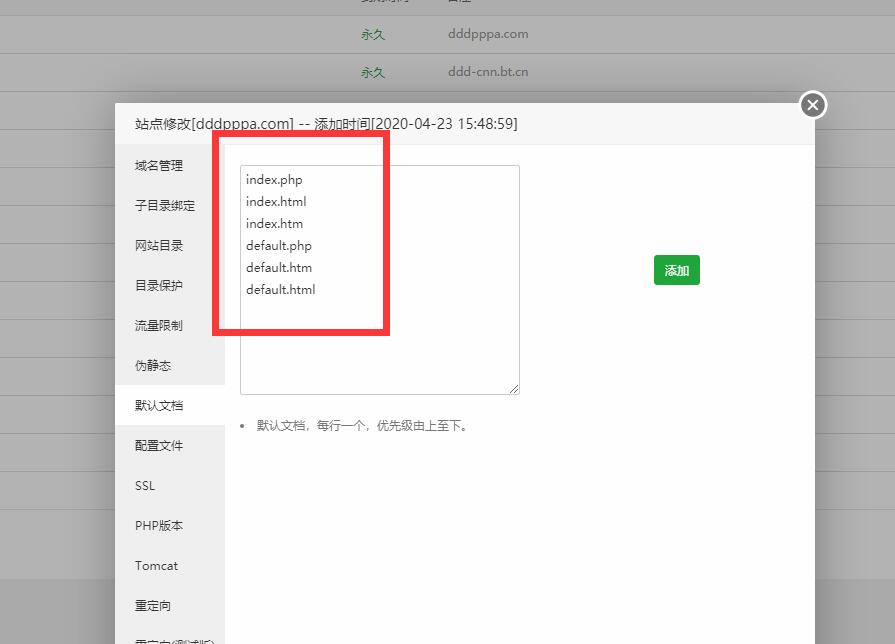Click the textarea resize handle corner
Viewport: 895px width, 644px height.
pos(514,388)
